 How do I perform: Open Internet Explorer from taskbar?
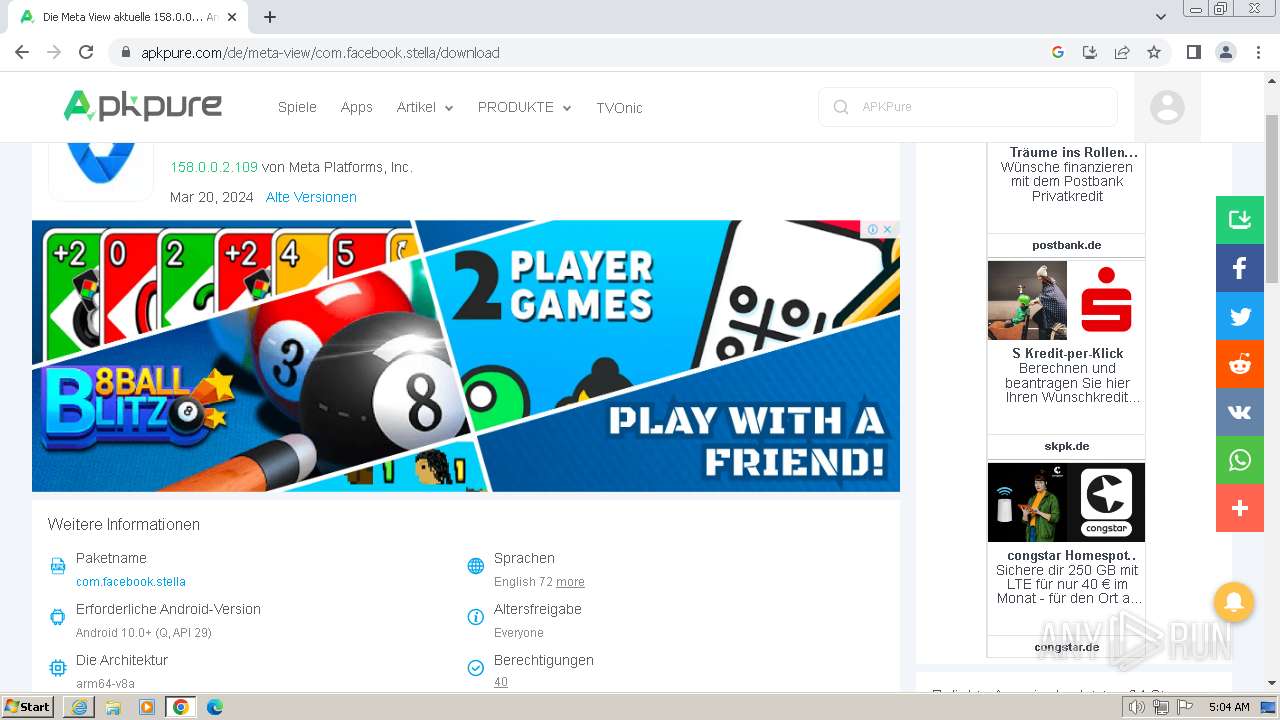click(79, 707)
